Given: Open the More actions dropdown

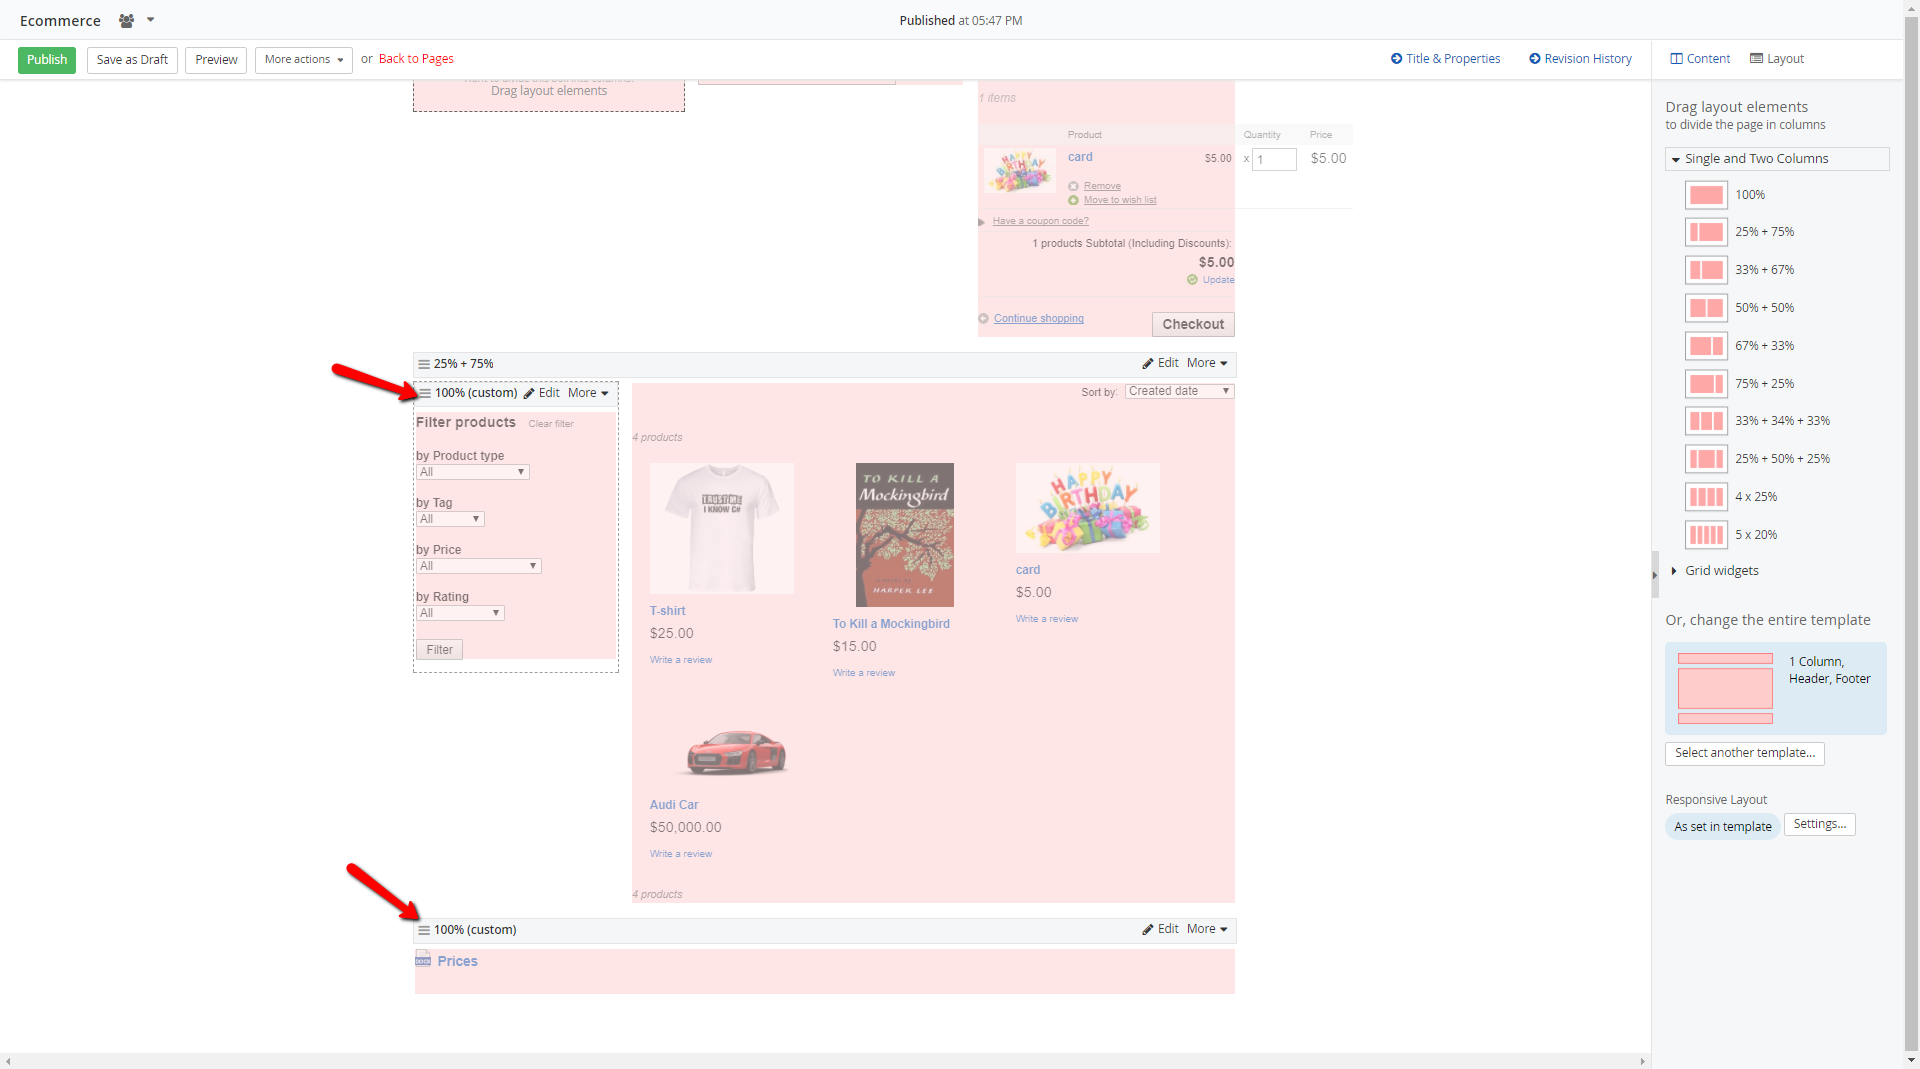Looking at the screenshot, I should click(304, 60).
